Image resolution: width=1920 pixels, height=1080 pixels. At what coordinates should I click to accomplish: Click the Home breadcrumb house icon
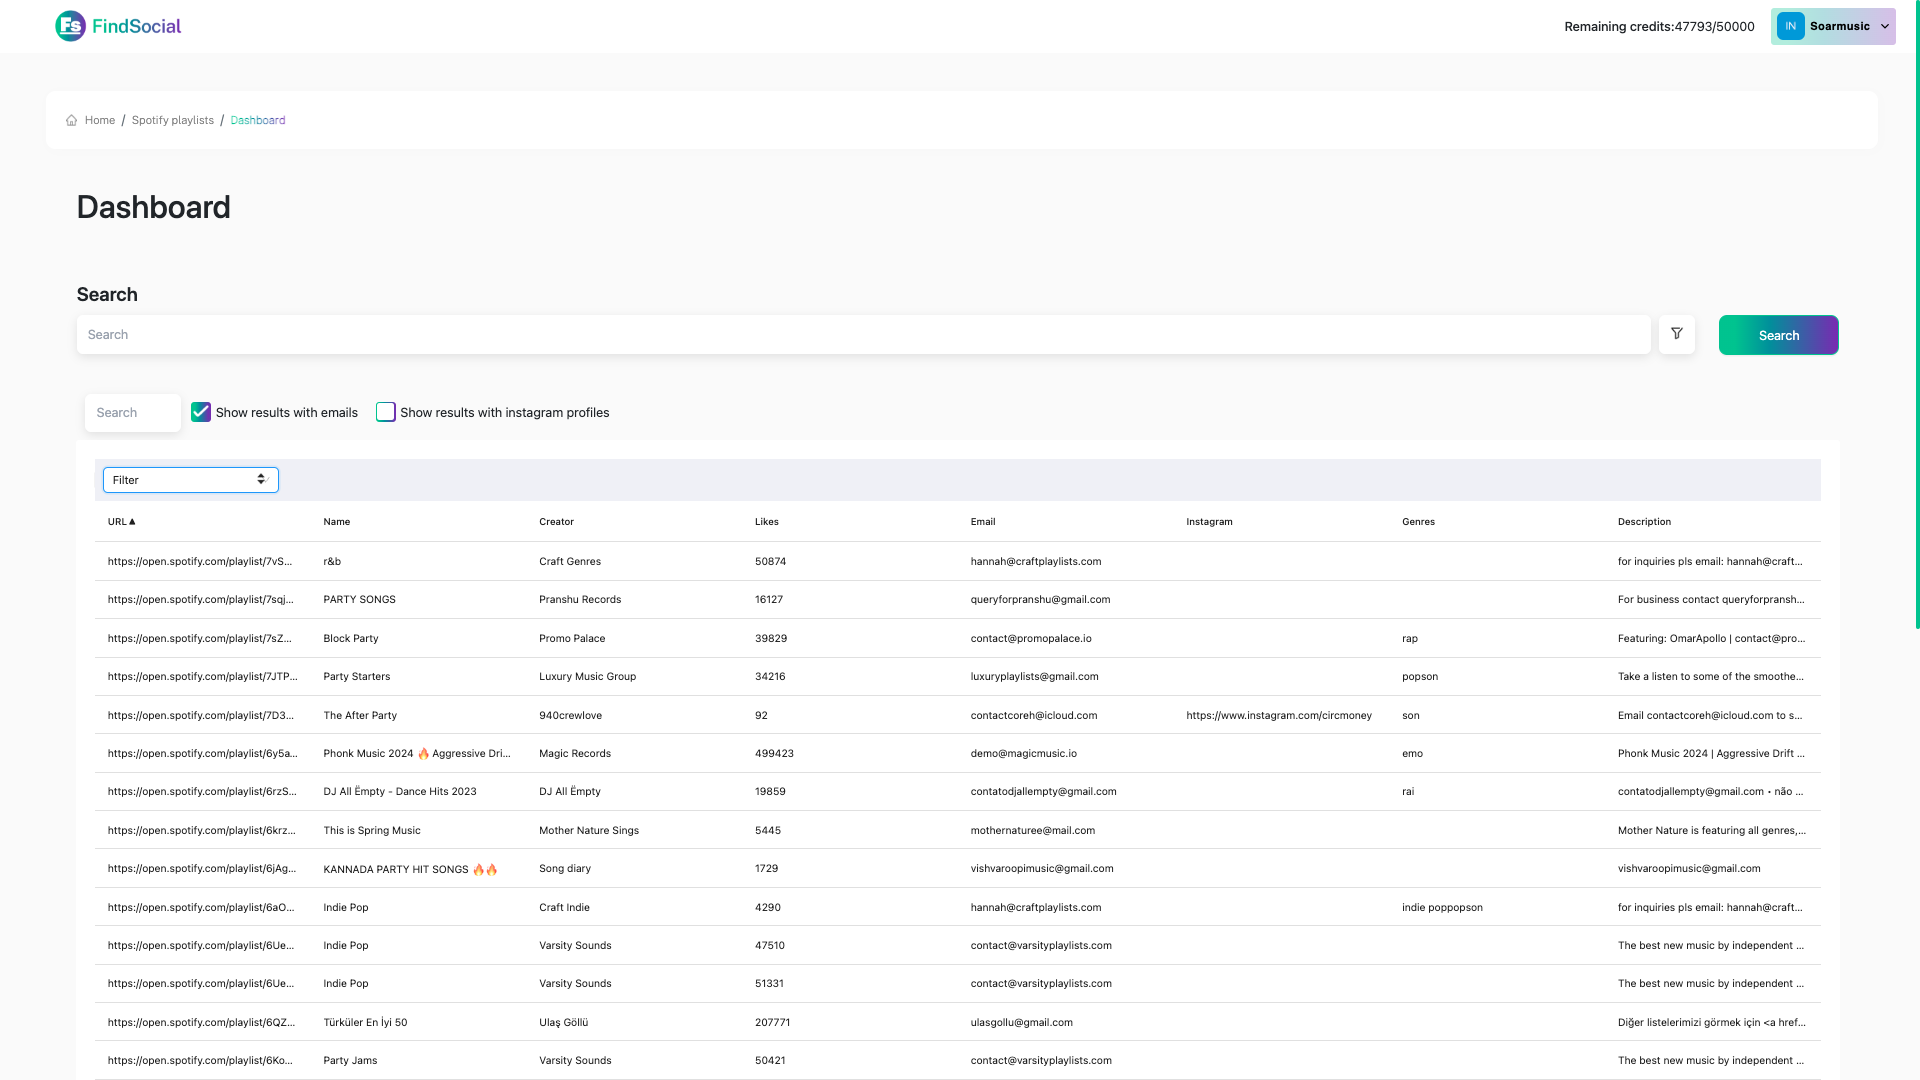[71, 120]
